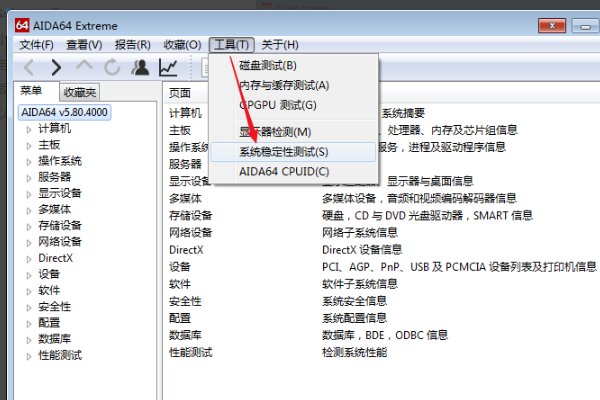
Task: Close the AIDA64 Extreme window
Action: tap(552, 26)
